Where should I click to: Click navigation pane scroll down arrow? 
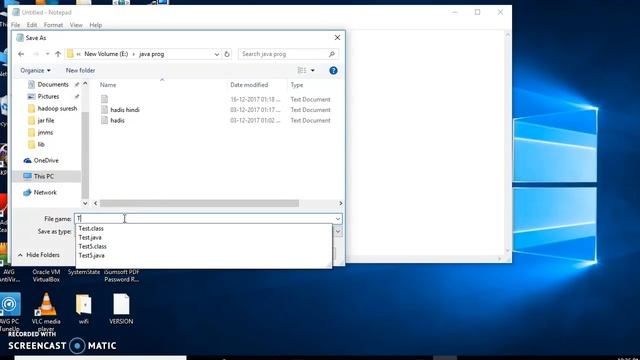tap(85, 203)
